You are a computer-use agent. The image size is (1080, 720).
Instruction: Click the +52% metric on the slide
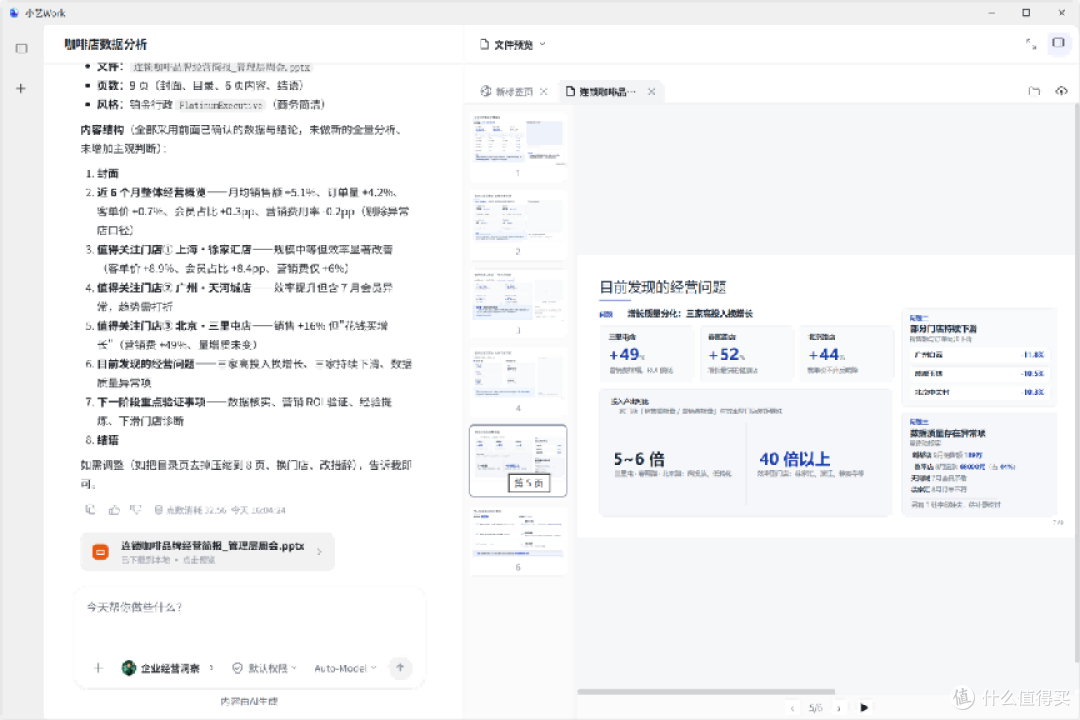click(x=727, y=355)
